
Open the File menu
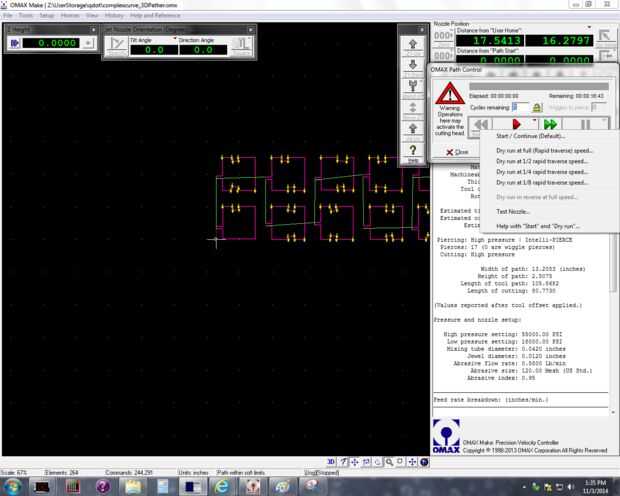[x=8, y=15]
